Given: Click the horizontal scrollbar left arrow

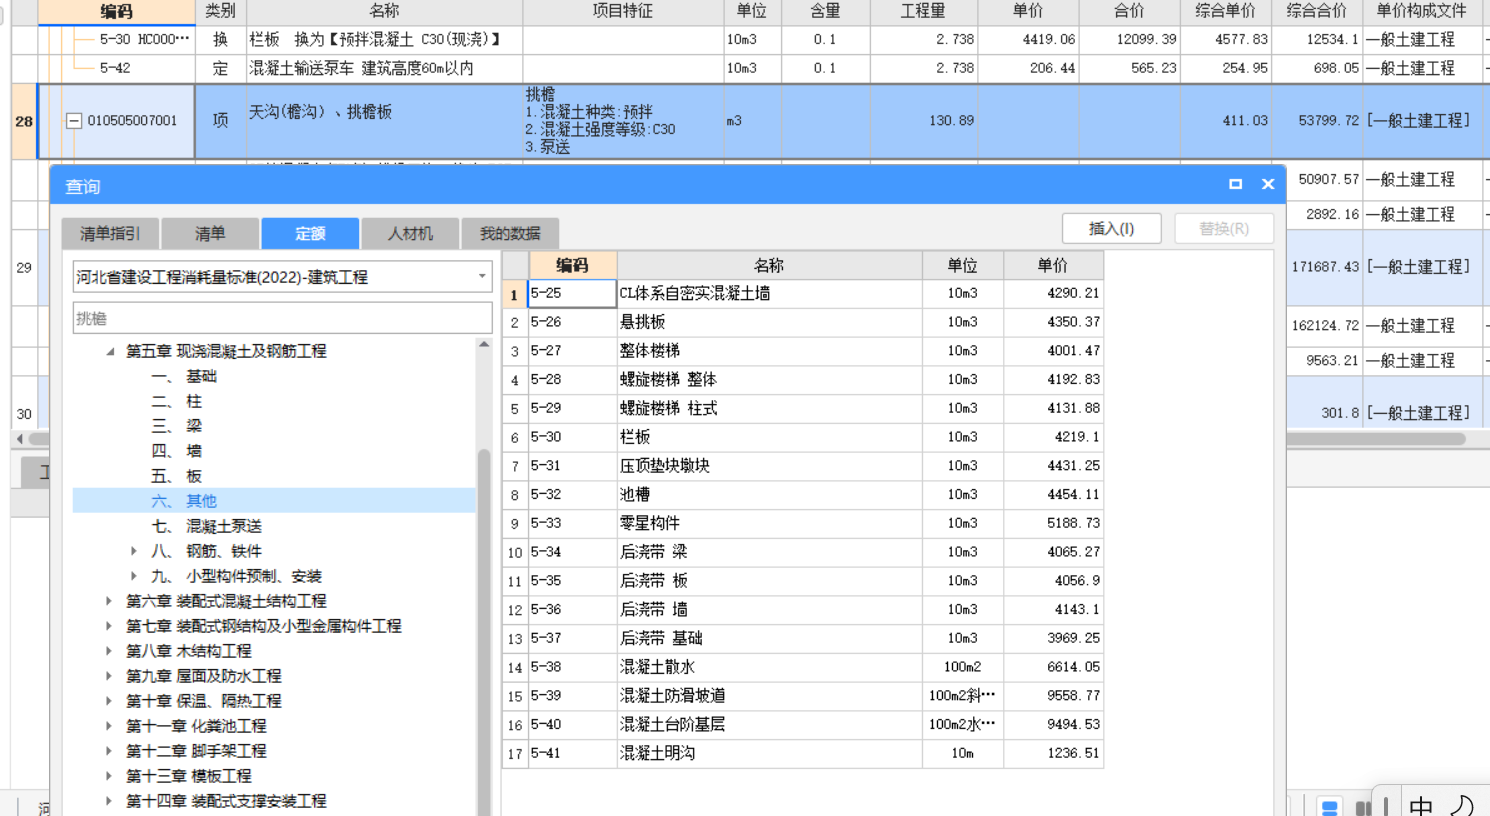Looking at the screenshot, I should (20, 439).
